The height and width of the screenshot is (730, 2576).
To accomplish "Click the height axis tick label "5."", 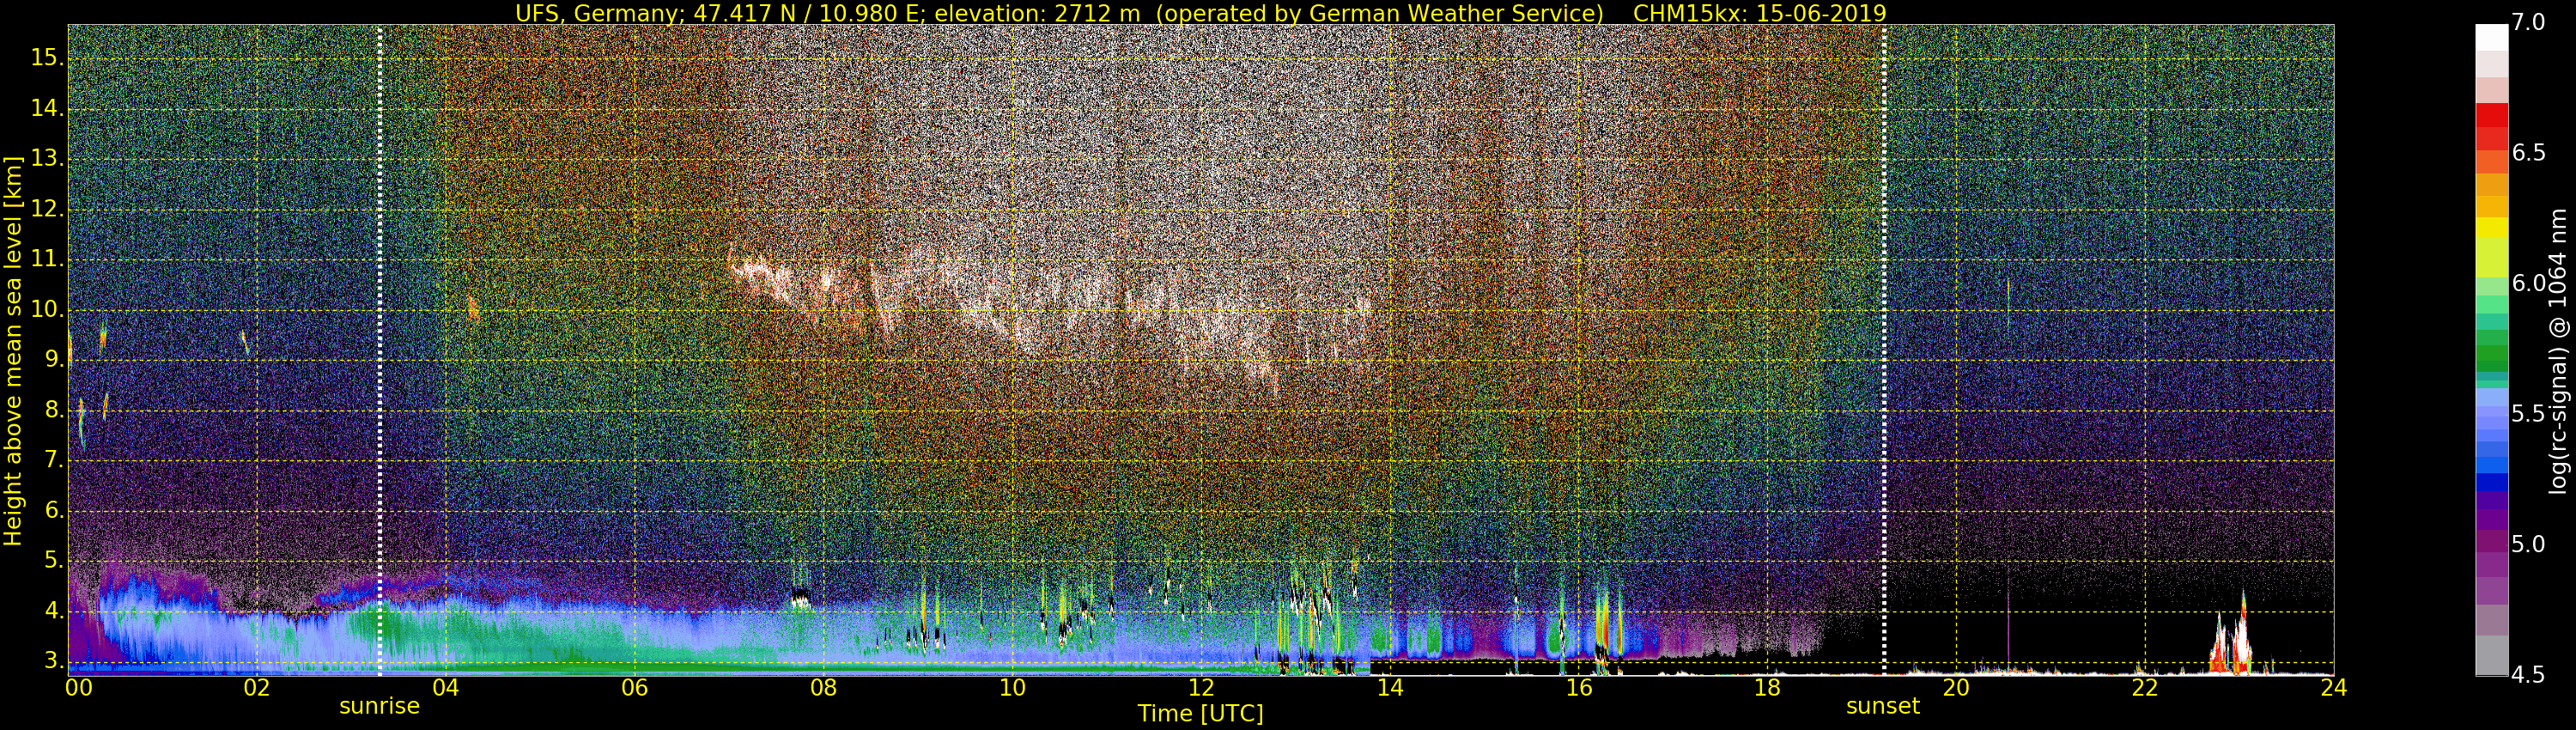I will (54, 561).
